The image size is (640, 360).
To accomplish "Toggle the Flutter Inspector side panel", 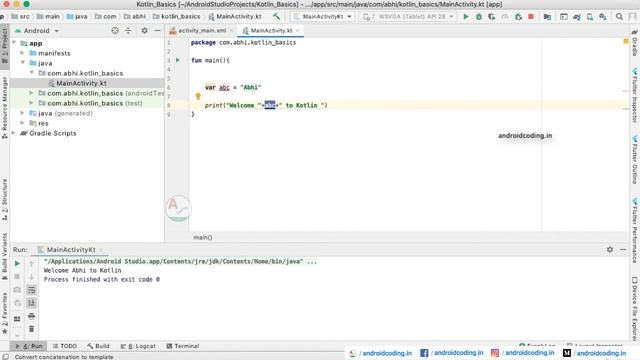I will click(635, 96).
